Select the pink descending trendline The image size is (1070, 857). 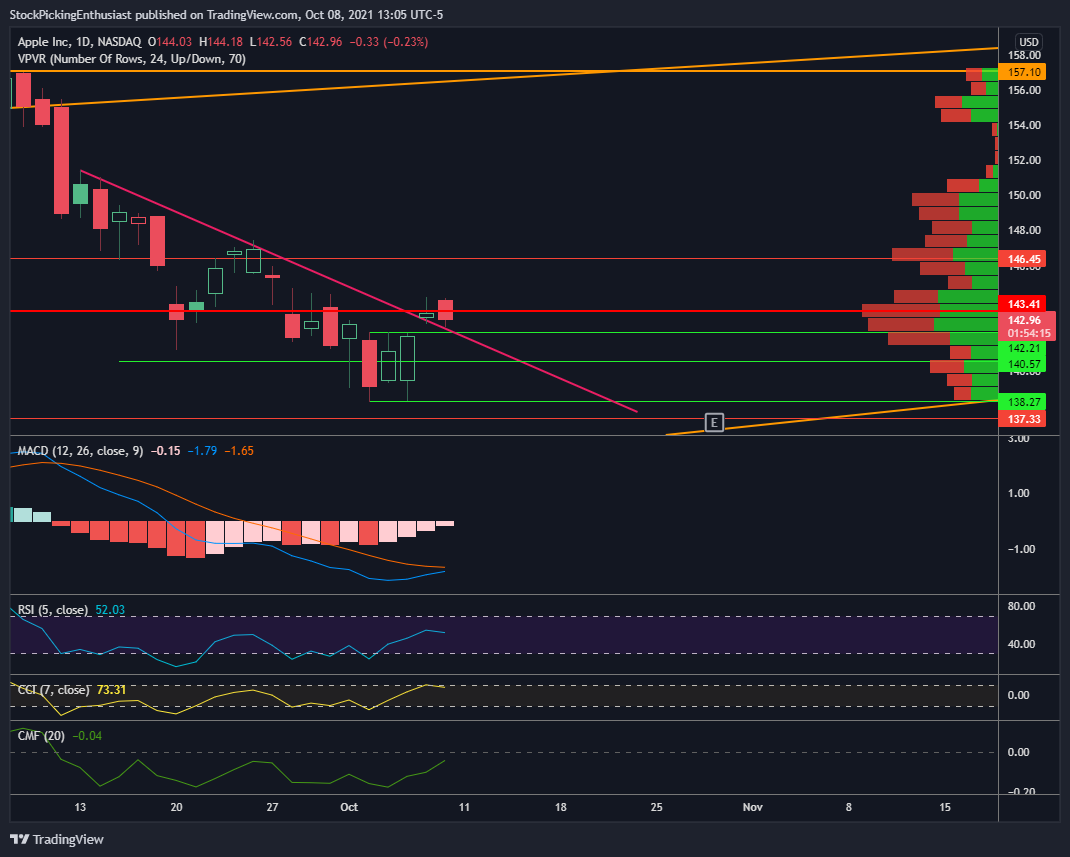tap(359, 291)
